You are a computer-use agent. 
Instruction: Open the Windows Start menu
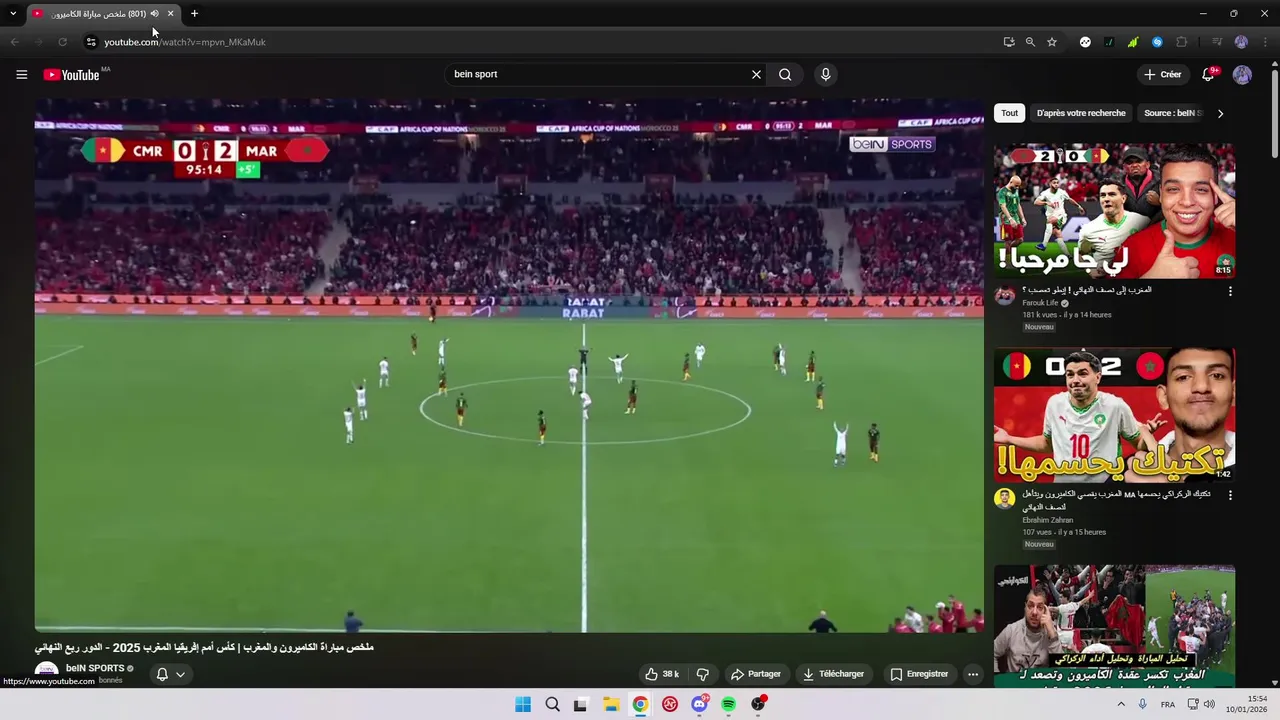(x=523, y=704)
